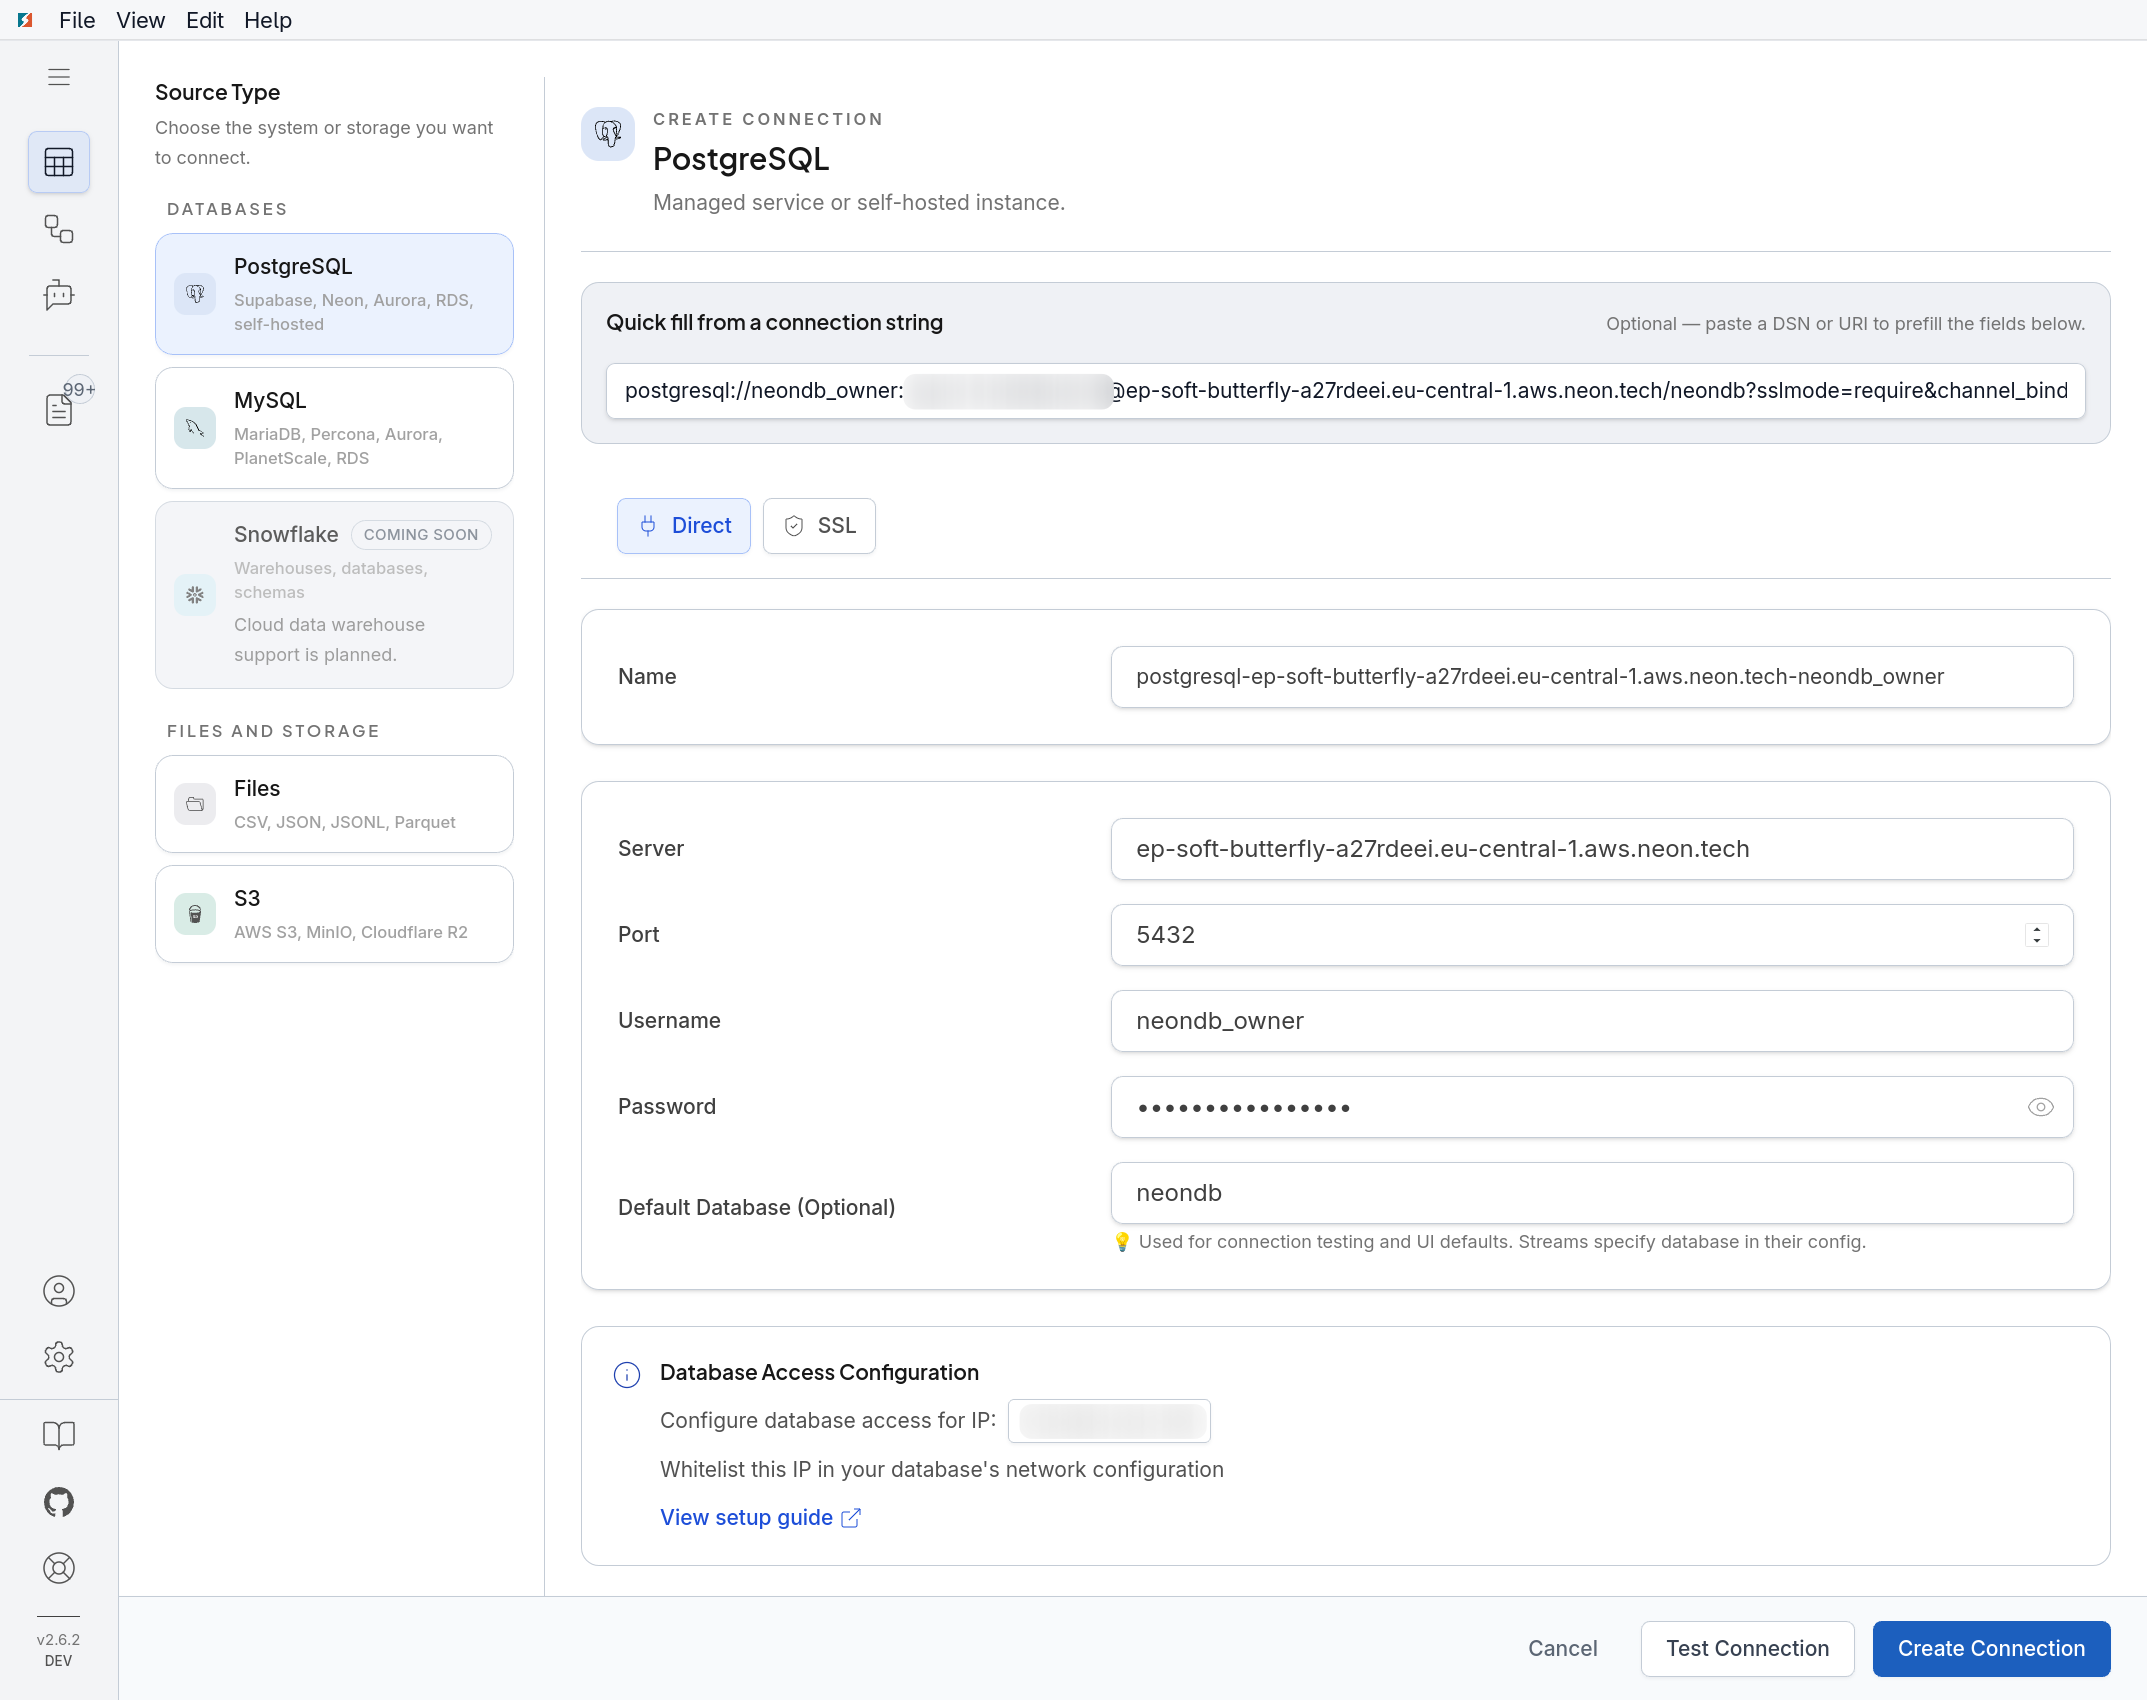
Task: Click the 'Source Type' heading
Action: [217, 92]
